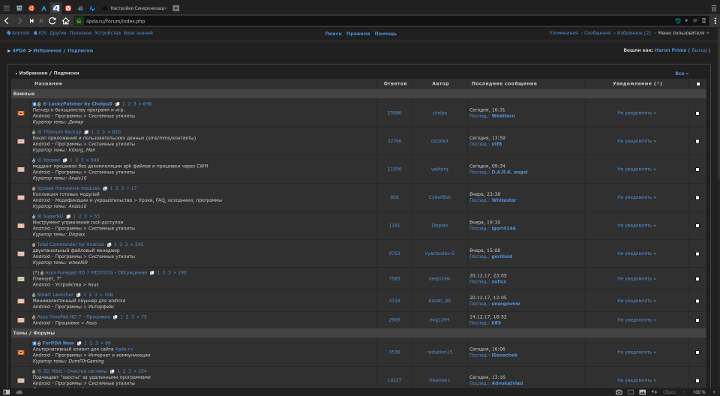
Task: Open the Android forum menu
Action: click(17, 33)
